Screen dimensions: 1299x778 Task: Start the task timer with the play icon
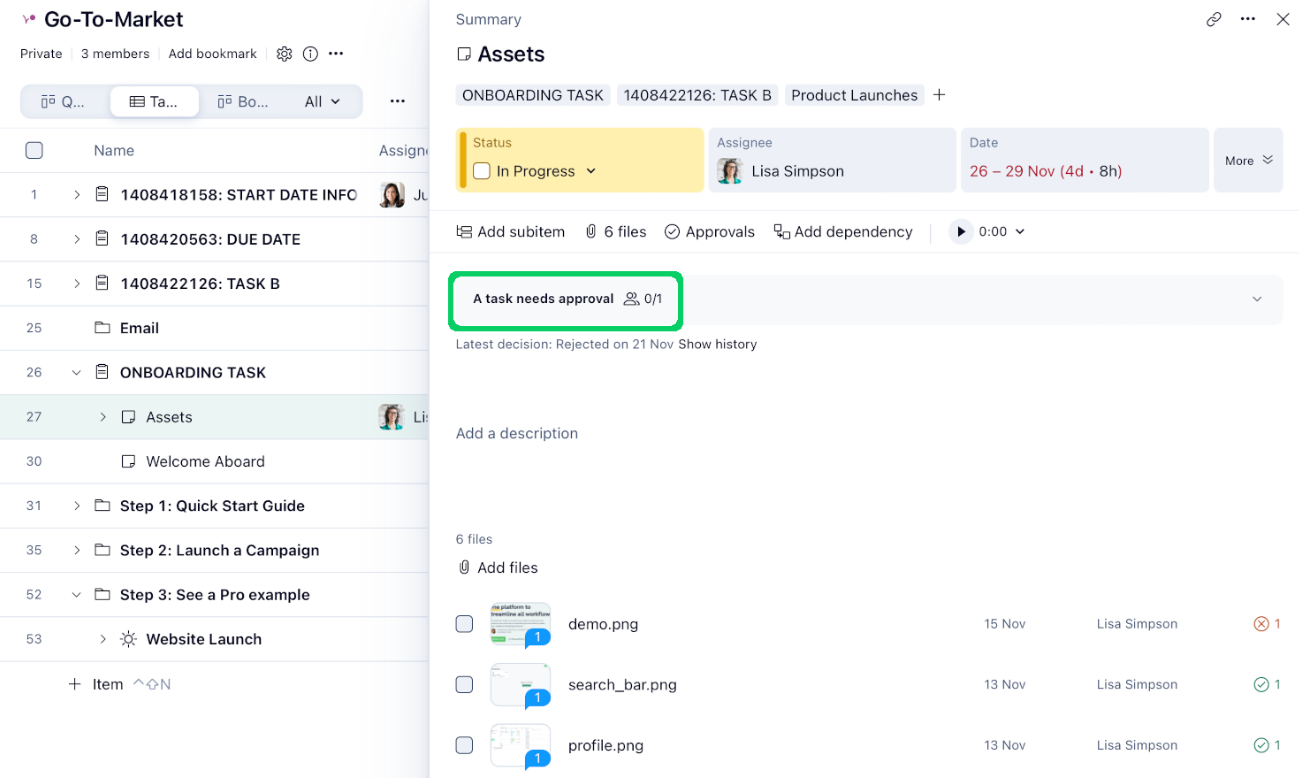pos(960,231)
